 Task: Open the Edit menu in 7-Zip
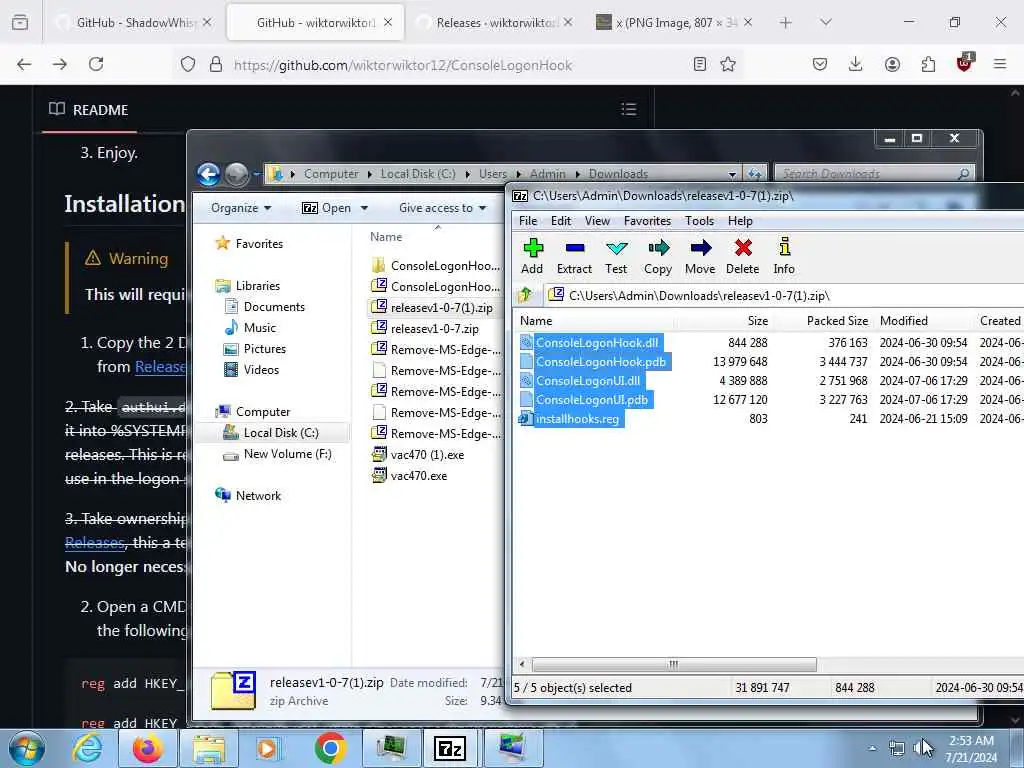[x=561, y=221]
